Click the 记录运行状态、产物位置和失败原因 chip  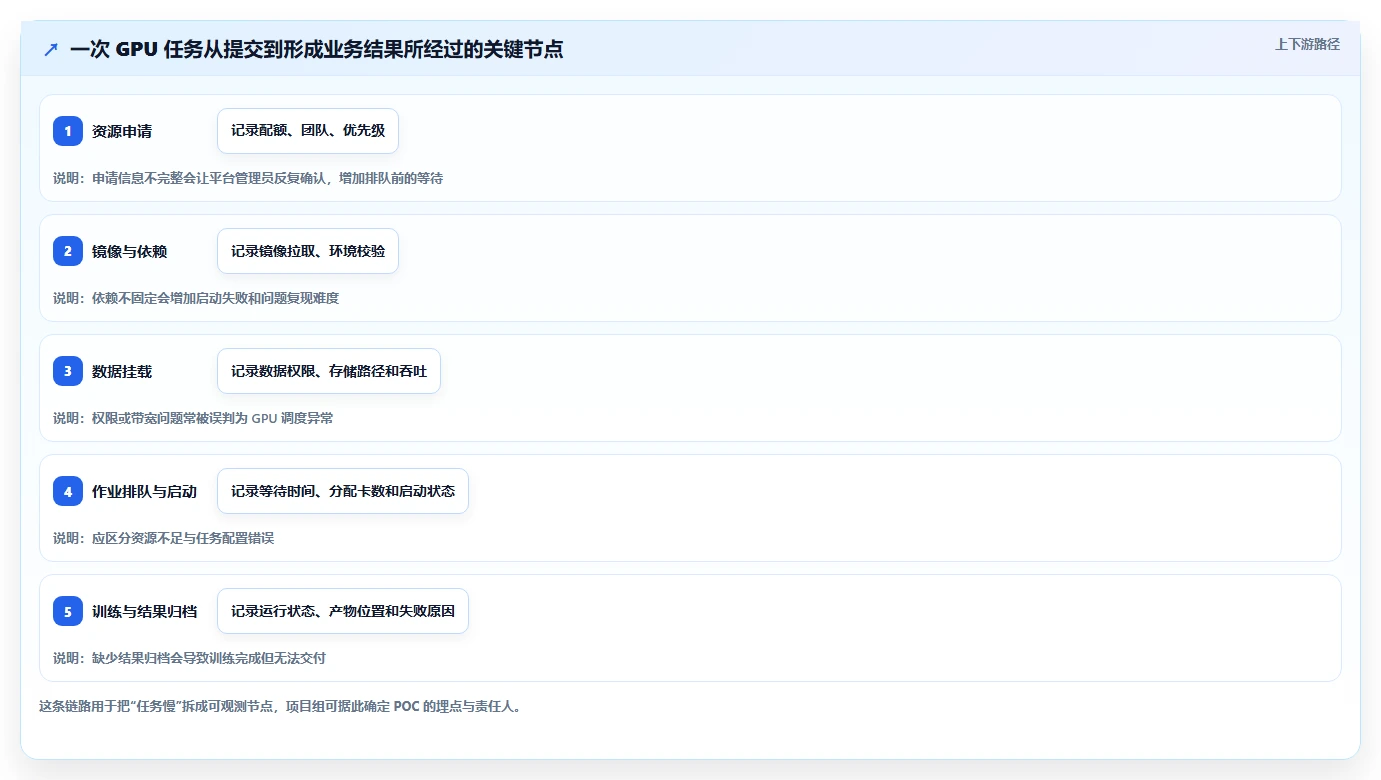(343, 611)
